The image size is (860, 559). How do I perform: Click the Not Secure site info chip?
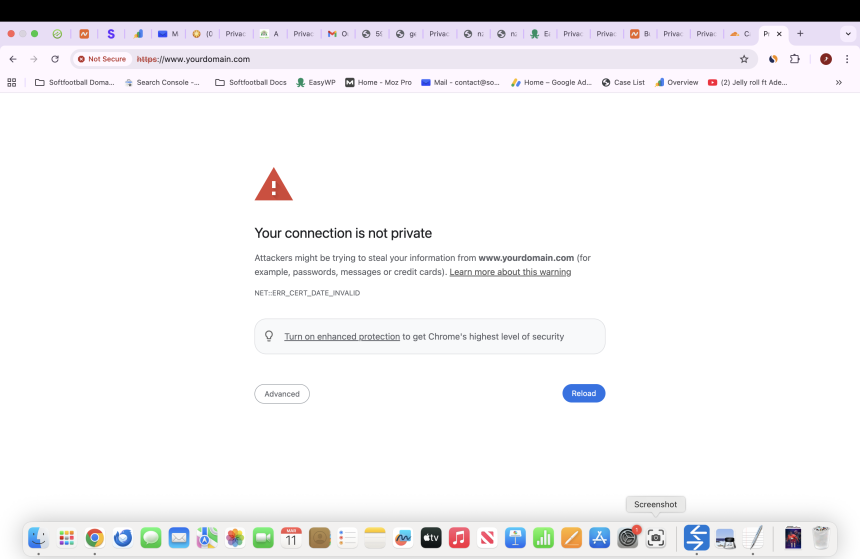coord(102,59)
